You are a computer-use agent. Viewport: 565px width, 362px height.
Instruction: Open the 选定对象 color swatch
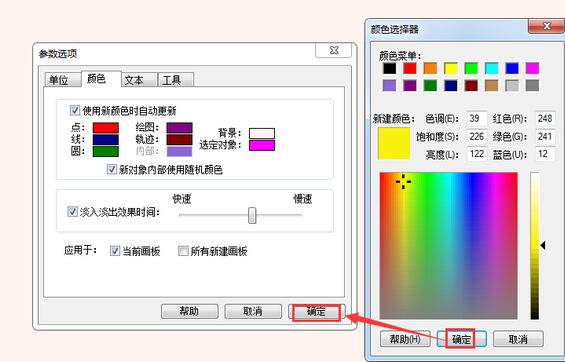[x=262, y=145]
